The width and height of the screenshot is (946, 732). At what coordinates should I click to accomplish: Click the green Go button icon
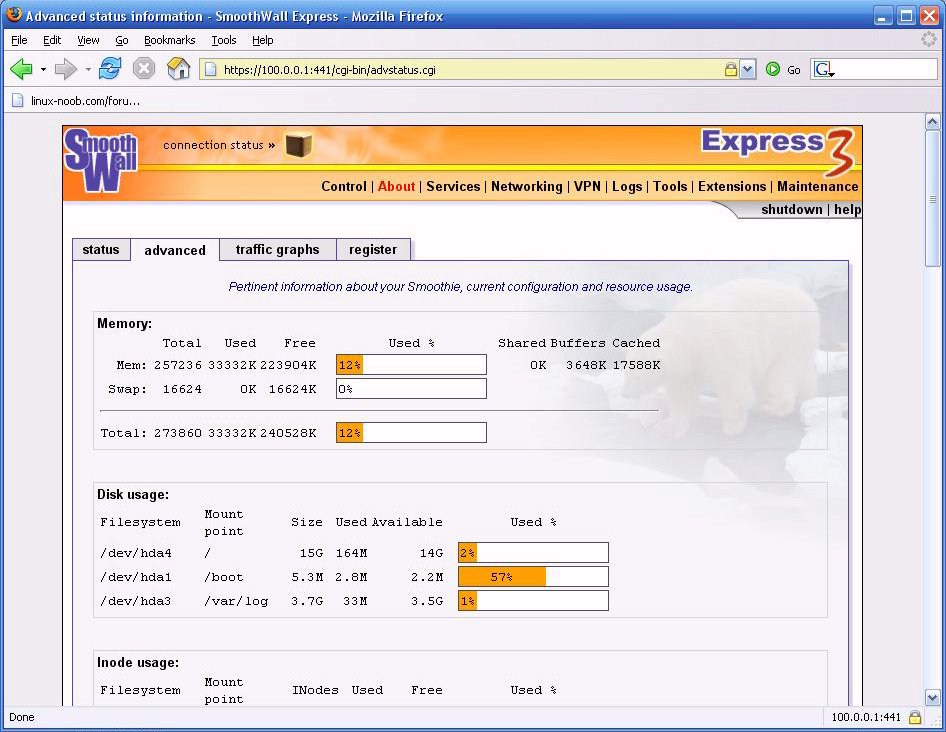[773, 69]
